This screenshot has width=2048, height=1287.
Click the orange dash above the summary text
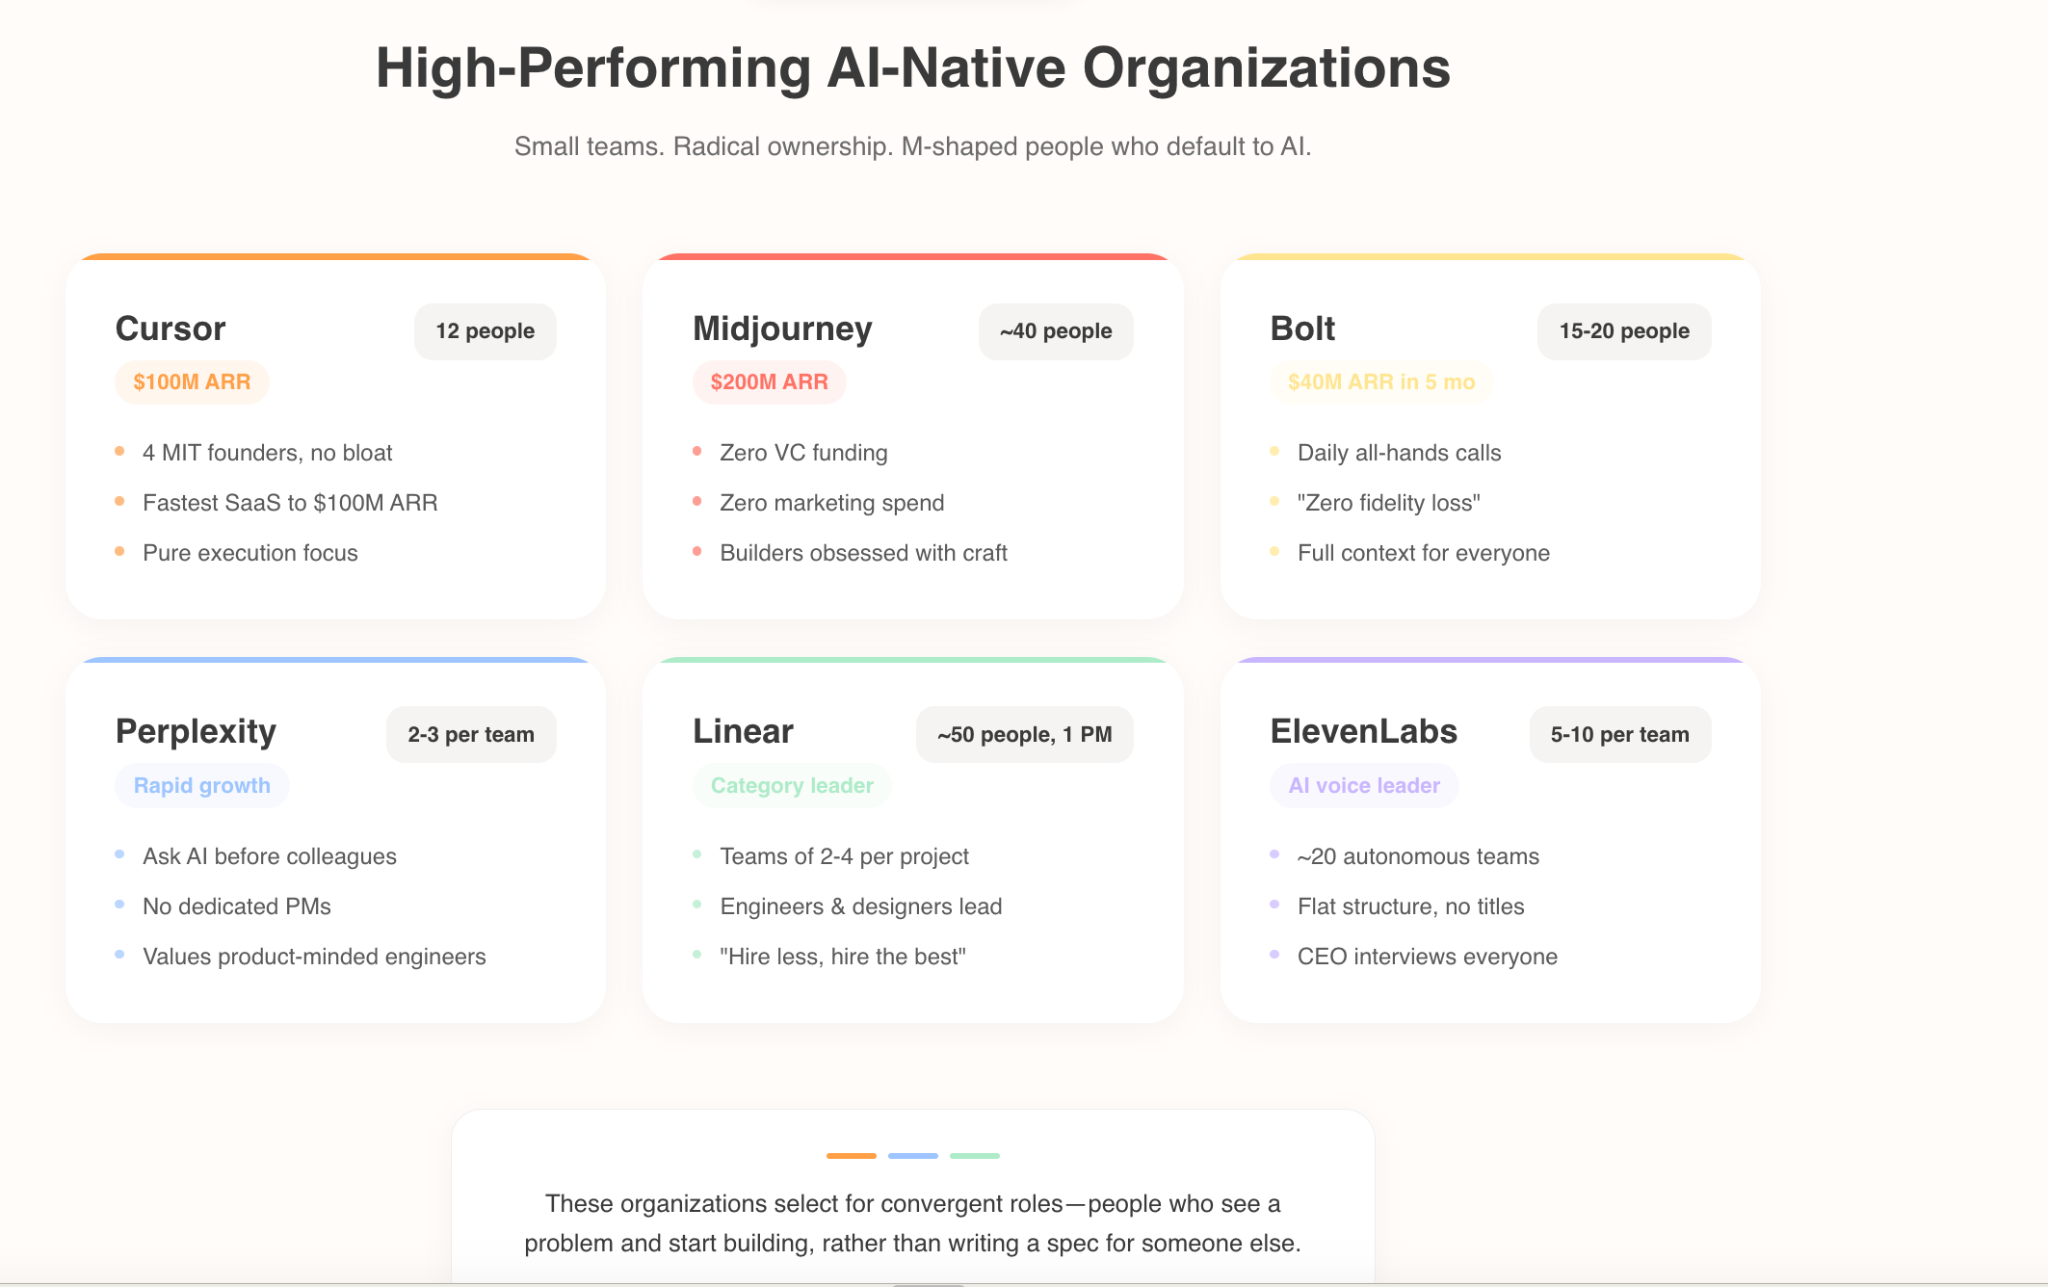tap(851, 1156)
